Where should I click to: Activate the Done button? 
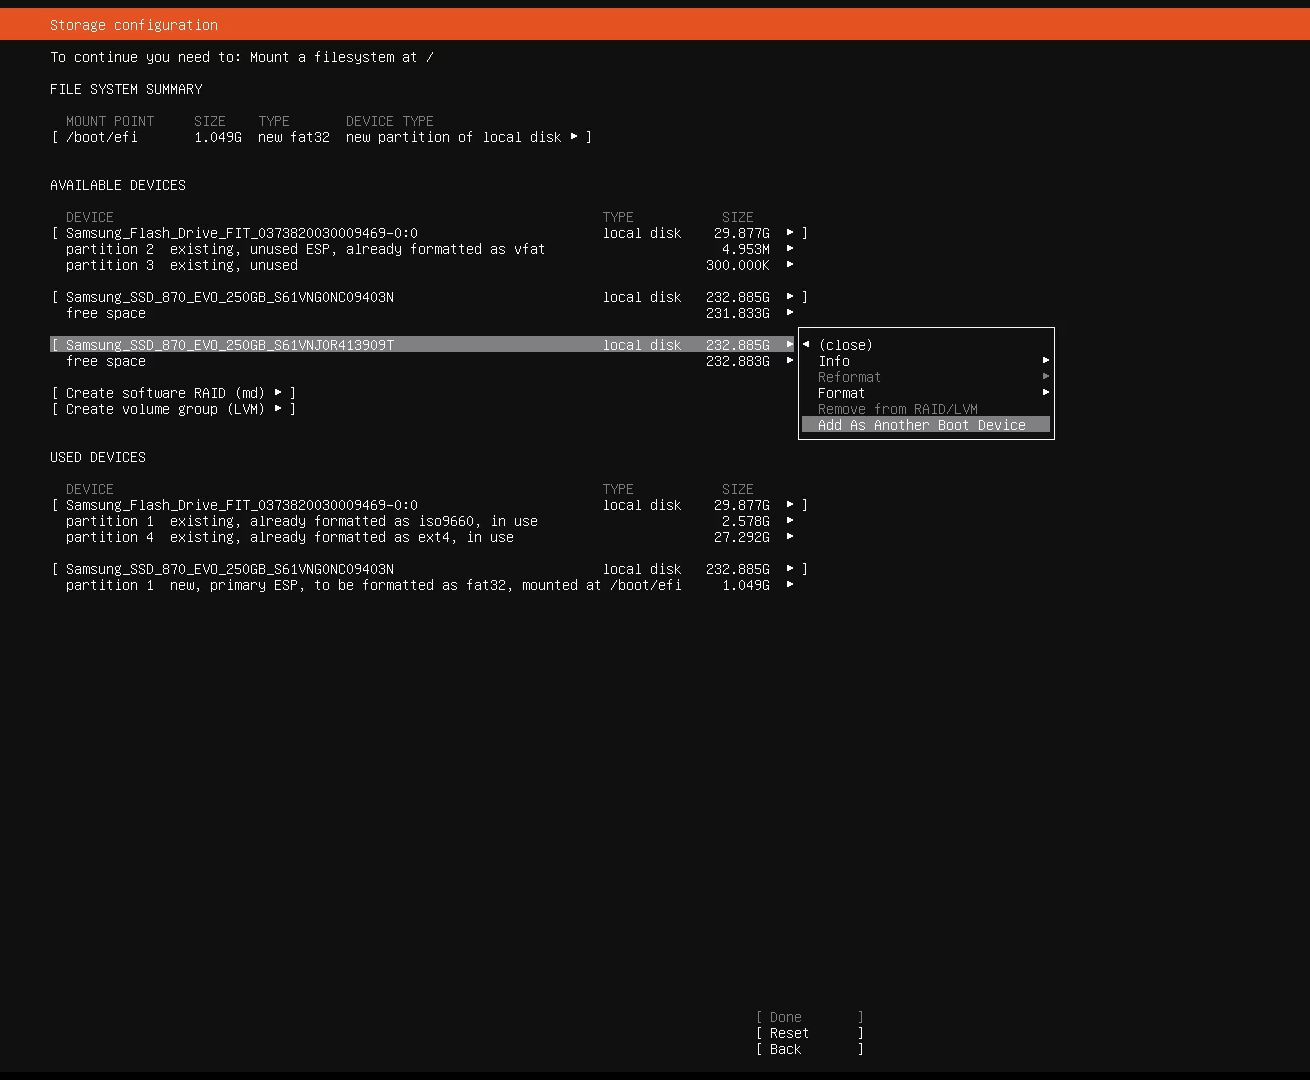pyautogui.click(x=810, y=1017)
